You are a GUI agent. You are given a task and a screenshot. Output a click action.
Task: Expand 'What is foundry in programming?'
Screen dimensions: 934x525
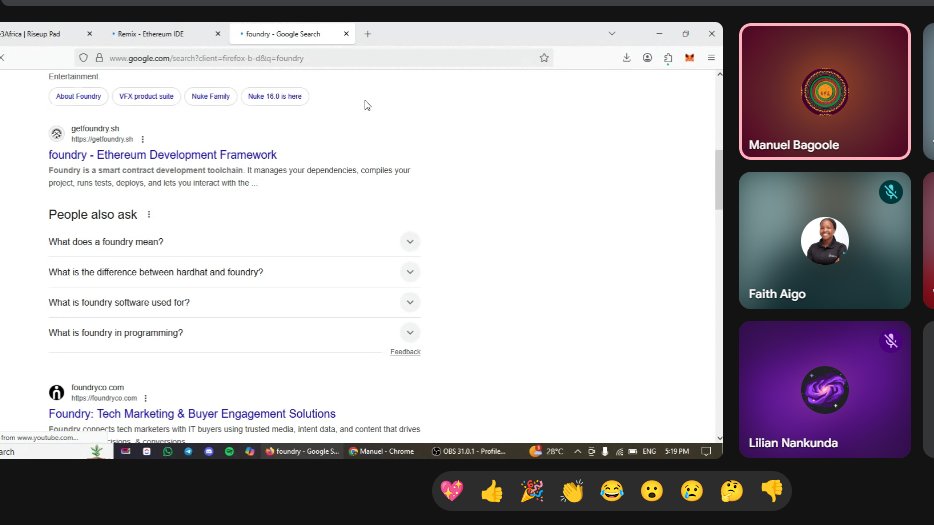tap(235, 333)
